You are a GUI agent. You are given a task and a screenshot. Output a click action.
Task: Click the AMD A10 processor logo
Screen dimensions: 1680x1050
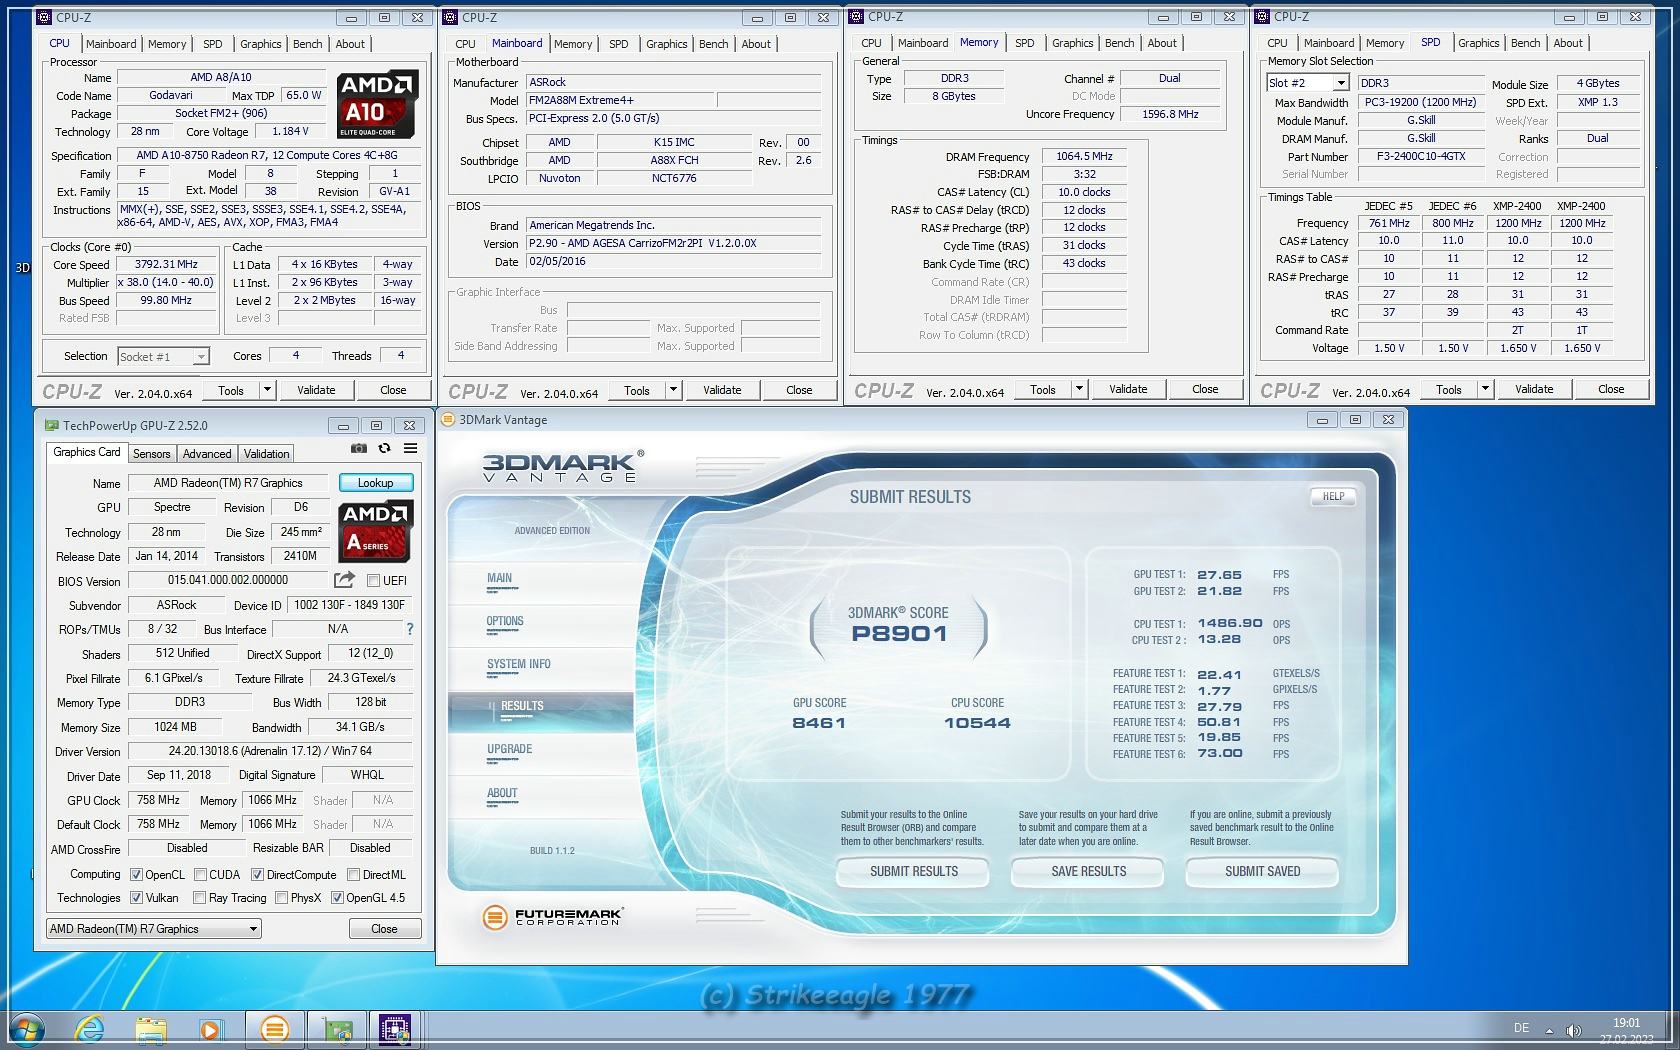click(376, 105)
